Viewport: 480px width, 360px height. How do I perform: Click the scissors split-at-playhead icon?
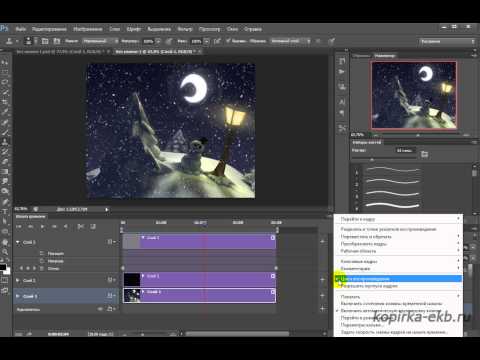(x=81, y=227)
